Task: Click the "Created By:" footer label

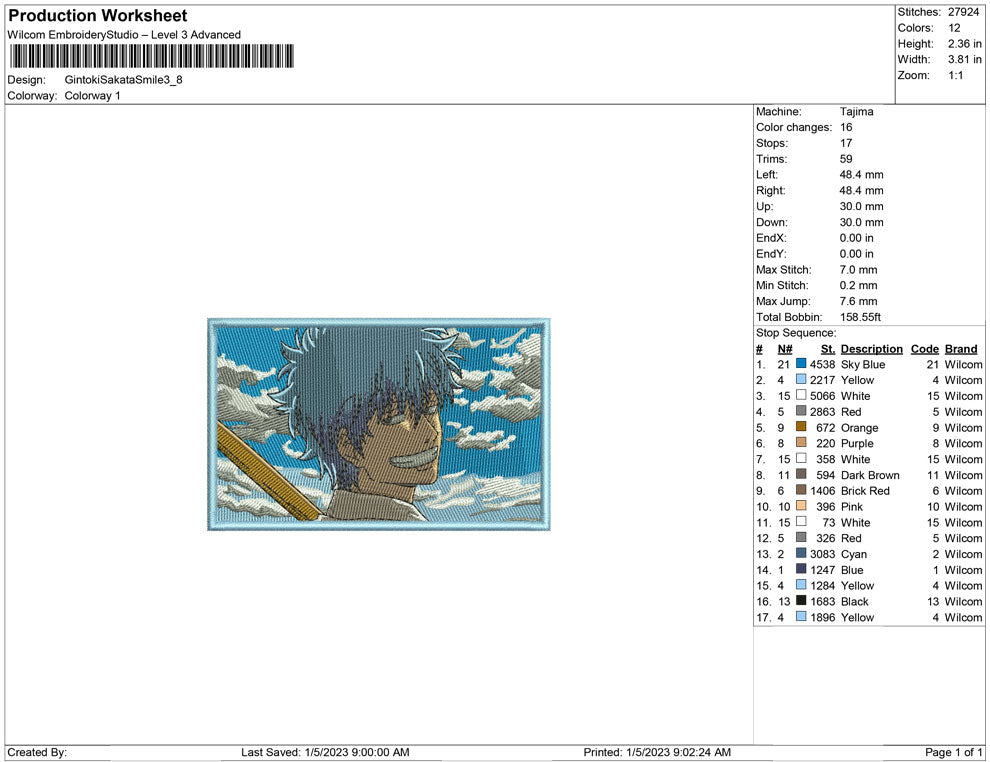Action: (x=37, y=752)
